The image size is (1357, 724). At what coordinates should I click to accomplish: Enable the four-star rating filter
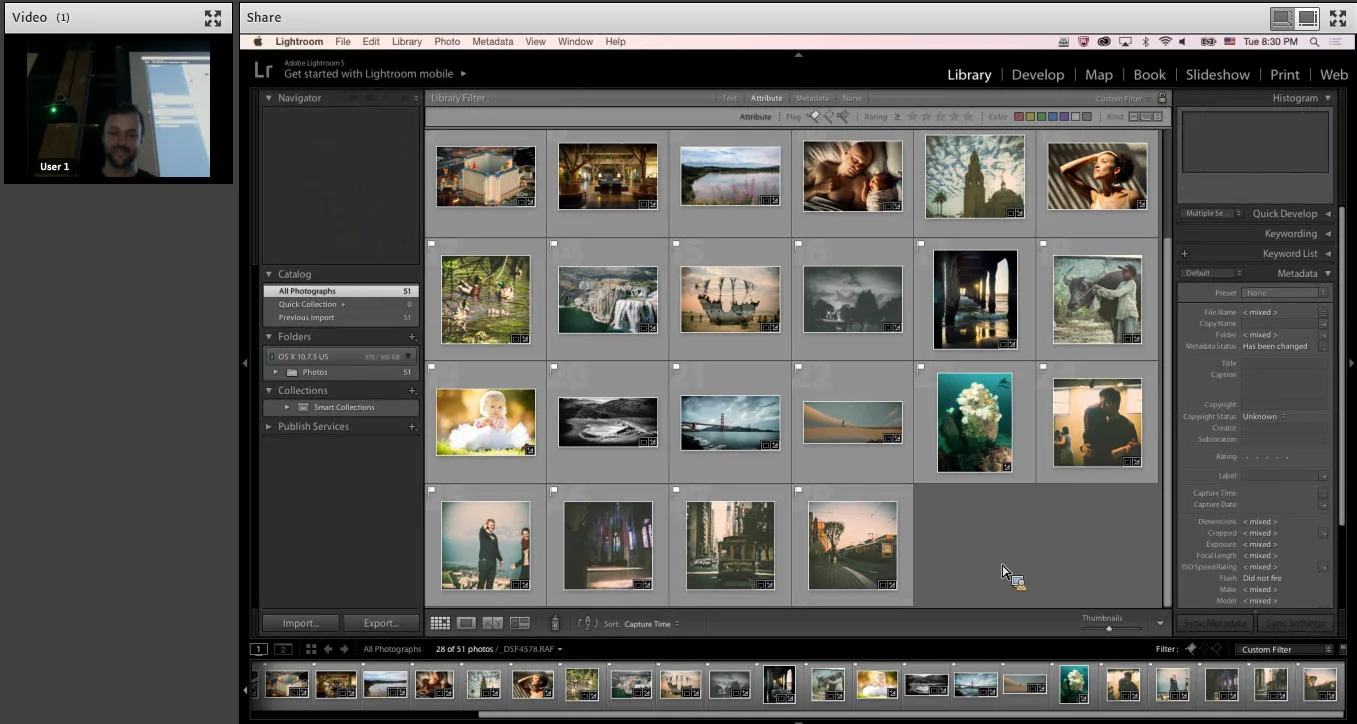click(953, 116)
